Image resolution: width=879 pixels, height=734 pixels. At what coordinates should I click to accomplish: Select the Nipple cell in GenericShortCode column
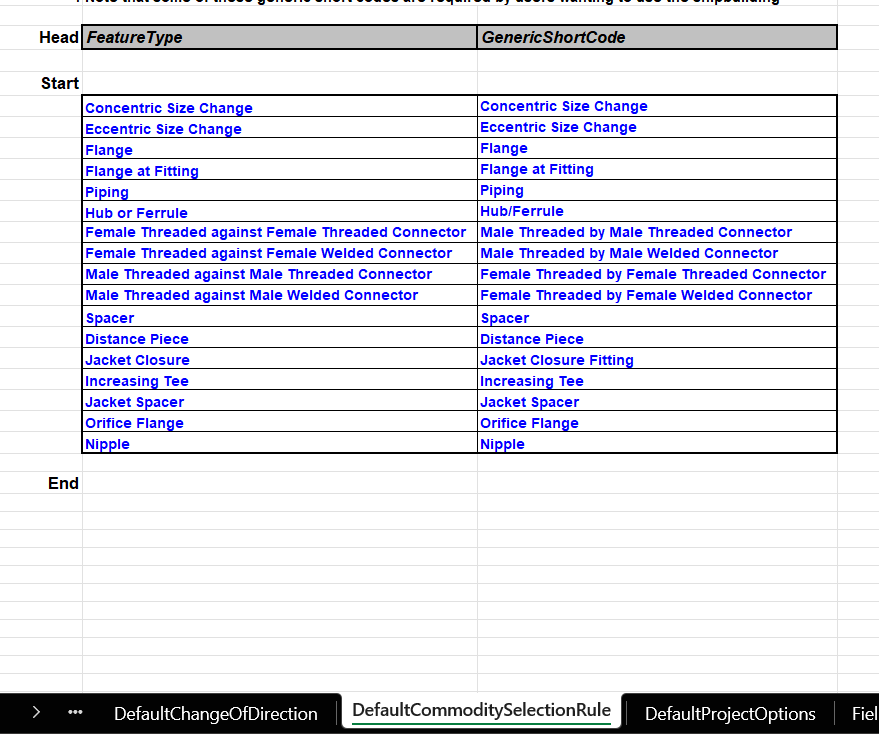[657, 442]
